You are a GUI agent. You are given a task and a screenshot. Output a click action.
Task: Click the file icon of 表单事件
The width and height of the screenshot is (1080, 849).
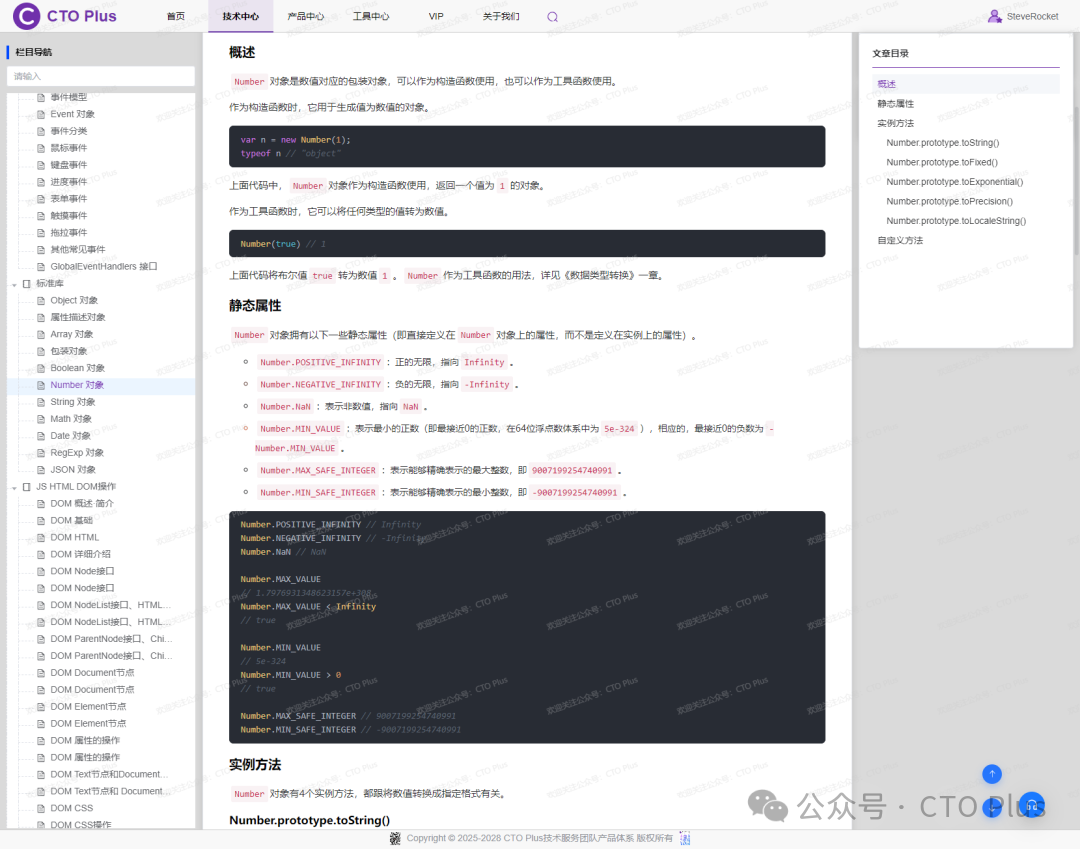click(41, 199)
